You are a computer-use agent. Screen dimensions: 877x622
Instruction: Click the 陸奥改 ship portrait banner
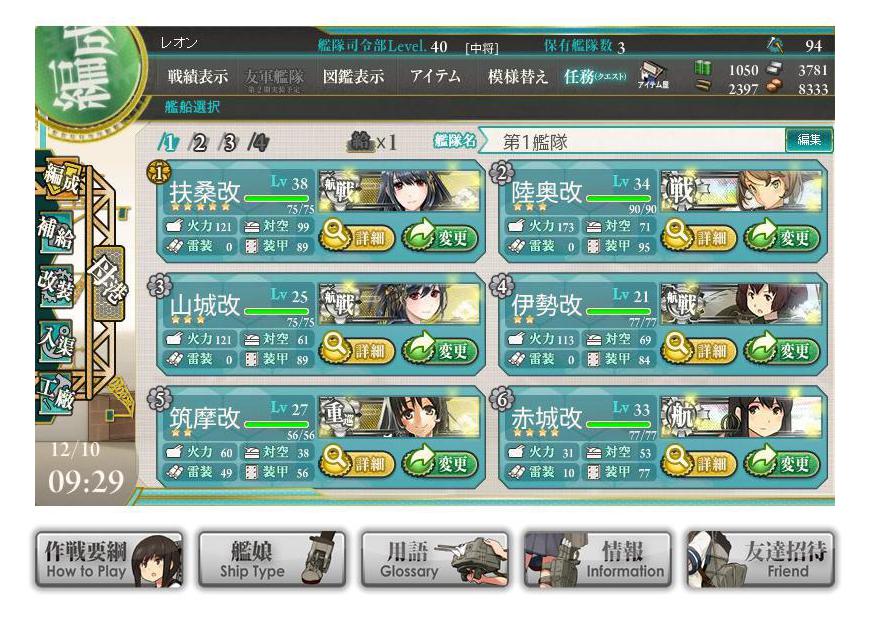[x=741, y=191]
